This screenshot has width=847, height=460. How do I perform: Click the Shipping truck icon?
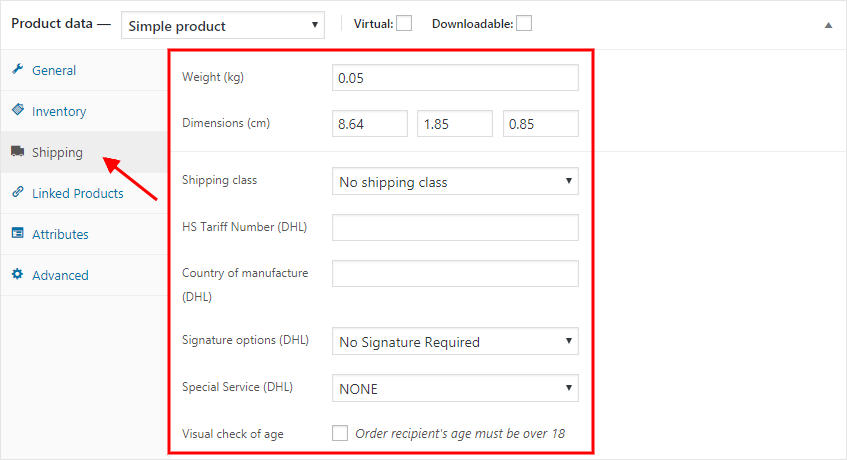(18, 151)
